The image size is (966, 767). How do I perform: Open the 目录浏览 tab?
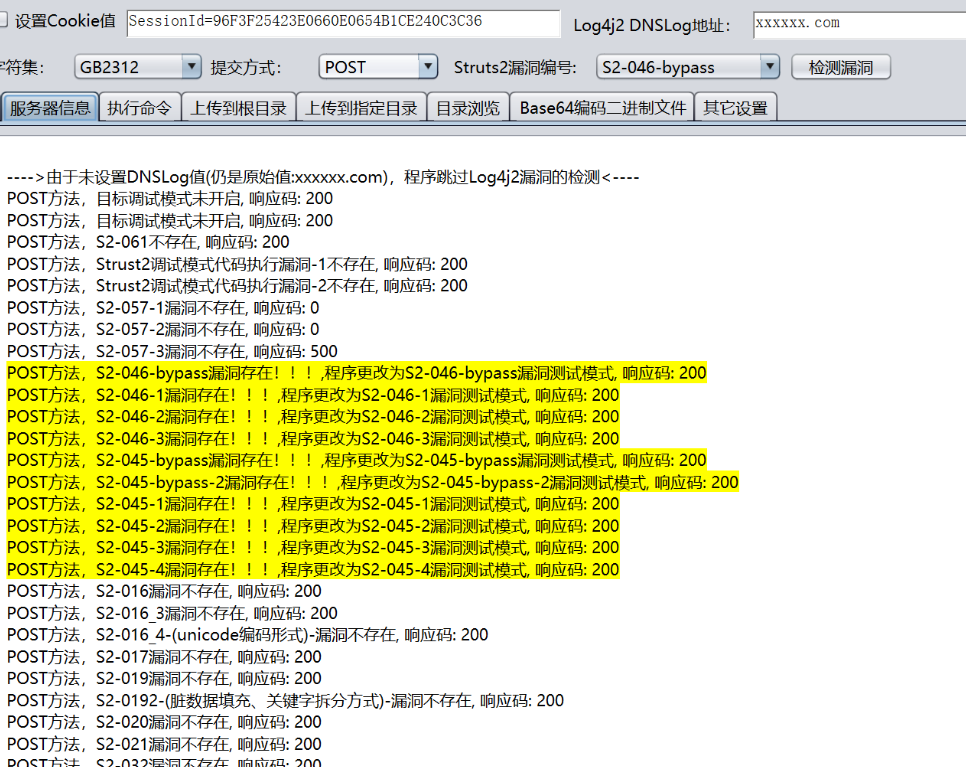coord(467,108)
